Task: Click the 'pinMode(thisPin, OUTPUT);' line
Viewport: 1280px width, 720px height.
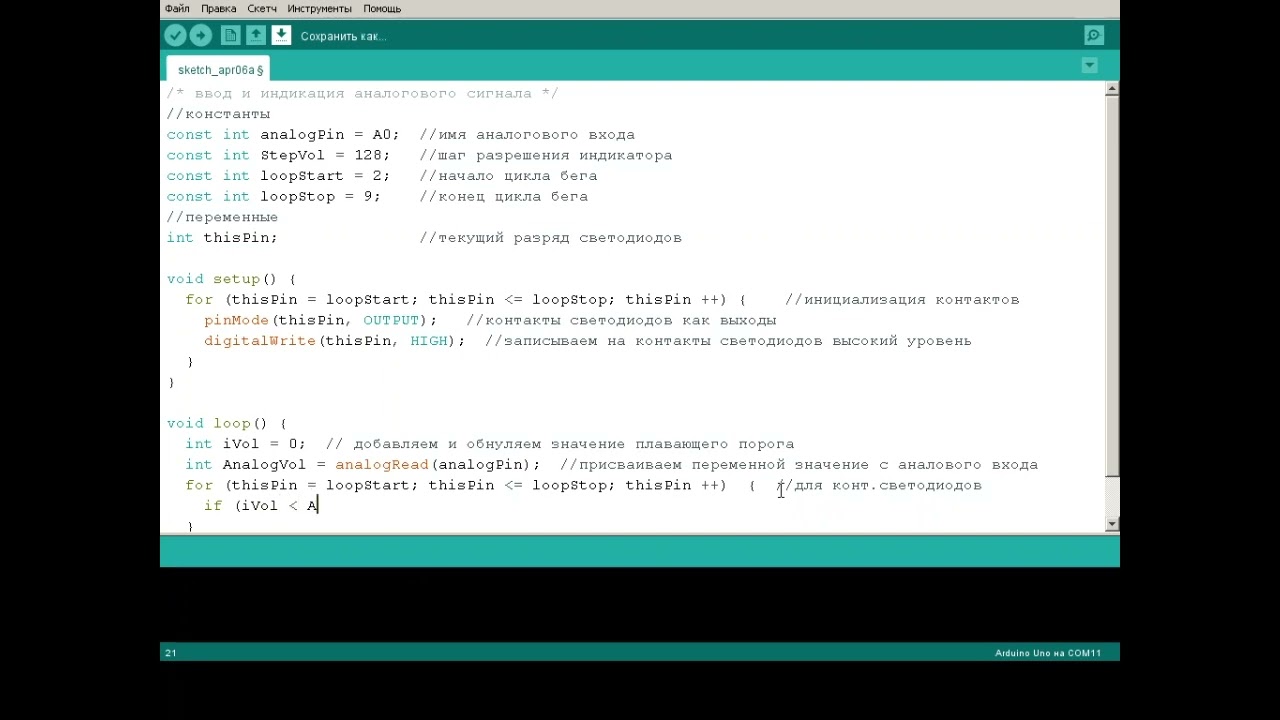Action: (x=321, y=320)
